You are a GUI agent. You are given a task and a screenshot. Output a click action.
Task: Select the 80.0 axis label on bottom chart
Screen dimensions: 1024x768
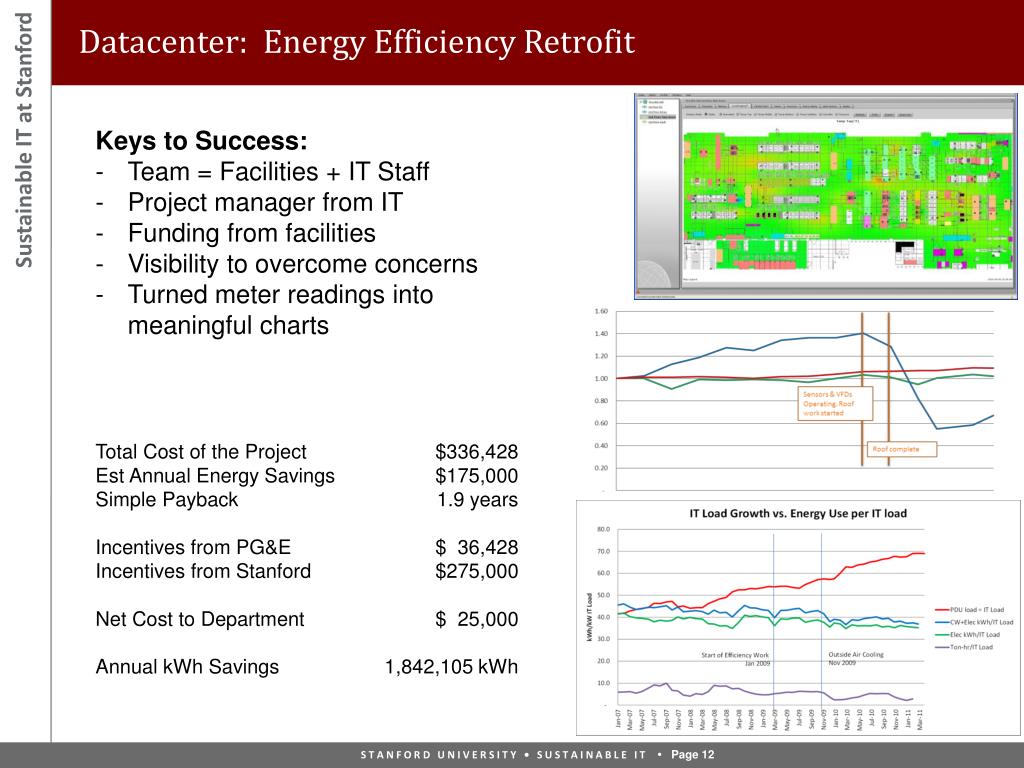(x=603, y=530)
